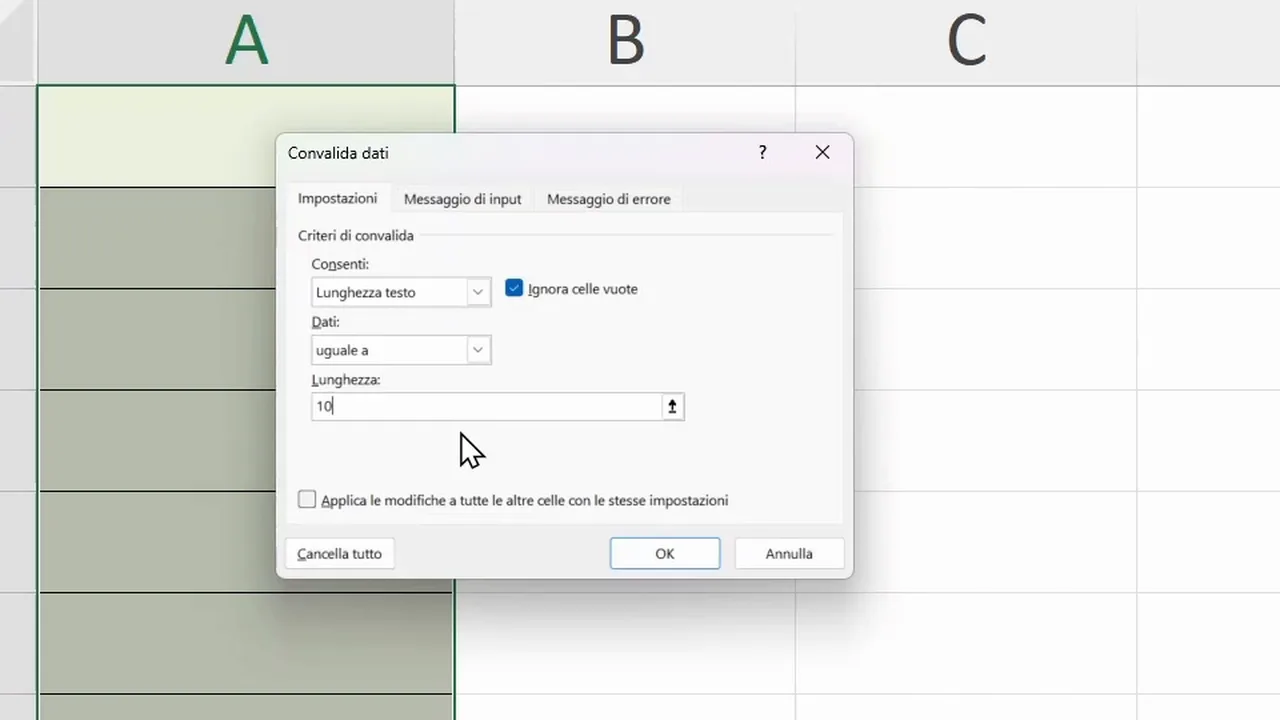1280x720 pixels.
Task: Click the Lunghezza input field containing 10
Action: (487, 406)
